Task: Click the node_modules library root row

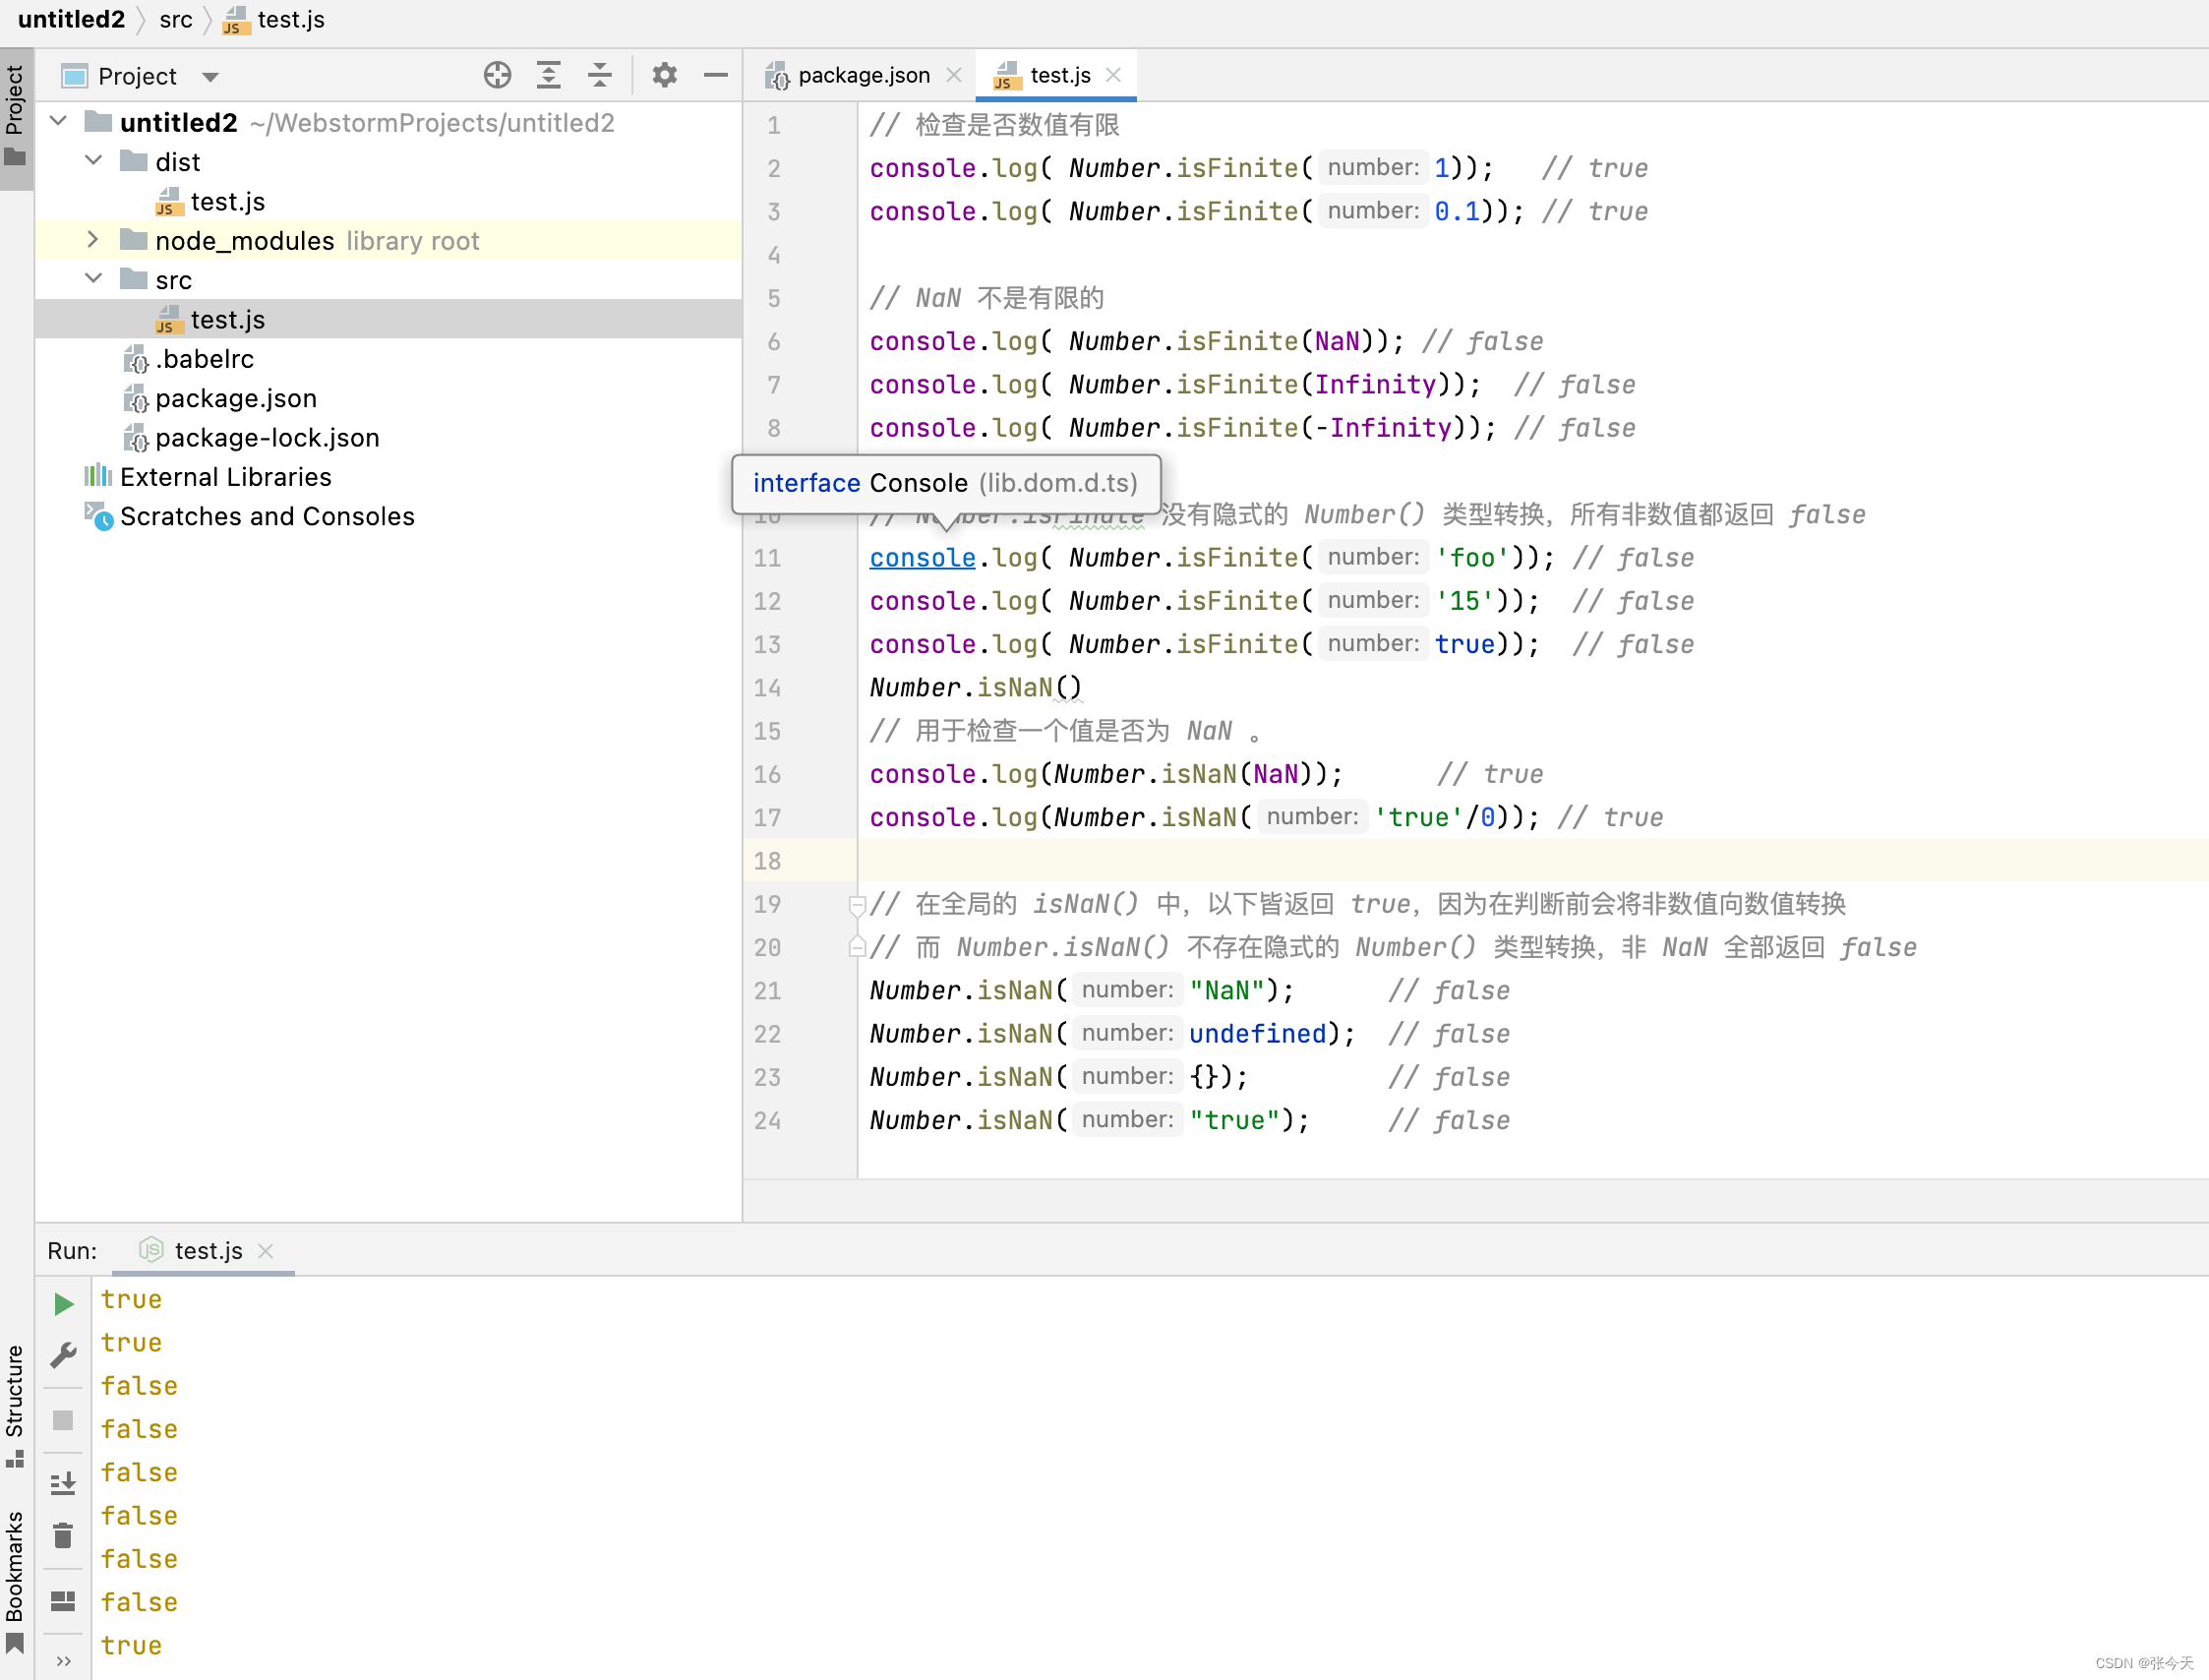Action: (388, 240)
